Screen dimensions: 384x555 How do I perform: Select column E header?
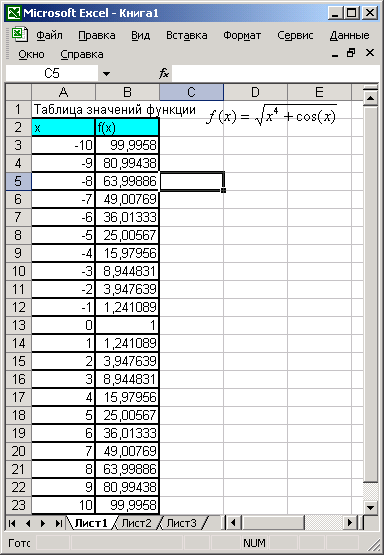pos(319,92)
